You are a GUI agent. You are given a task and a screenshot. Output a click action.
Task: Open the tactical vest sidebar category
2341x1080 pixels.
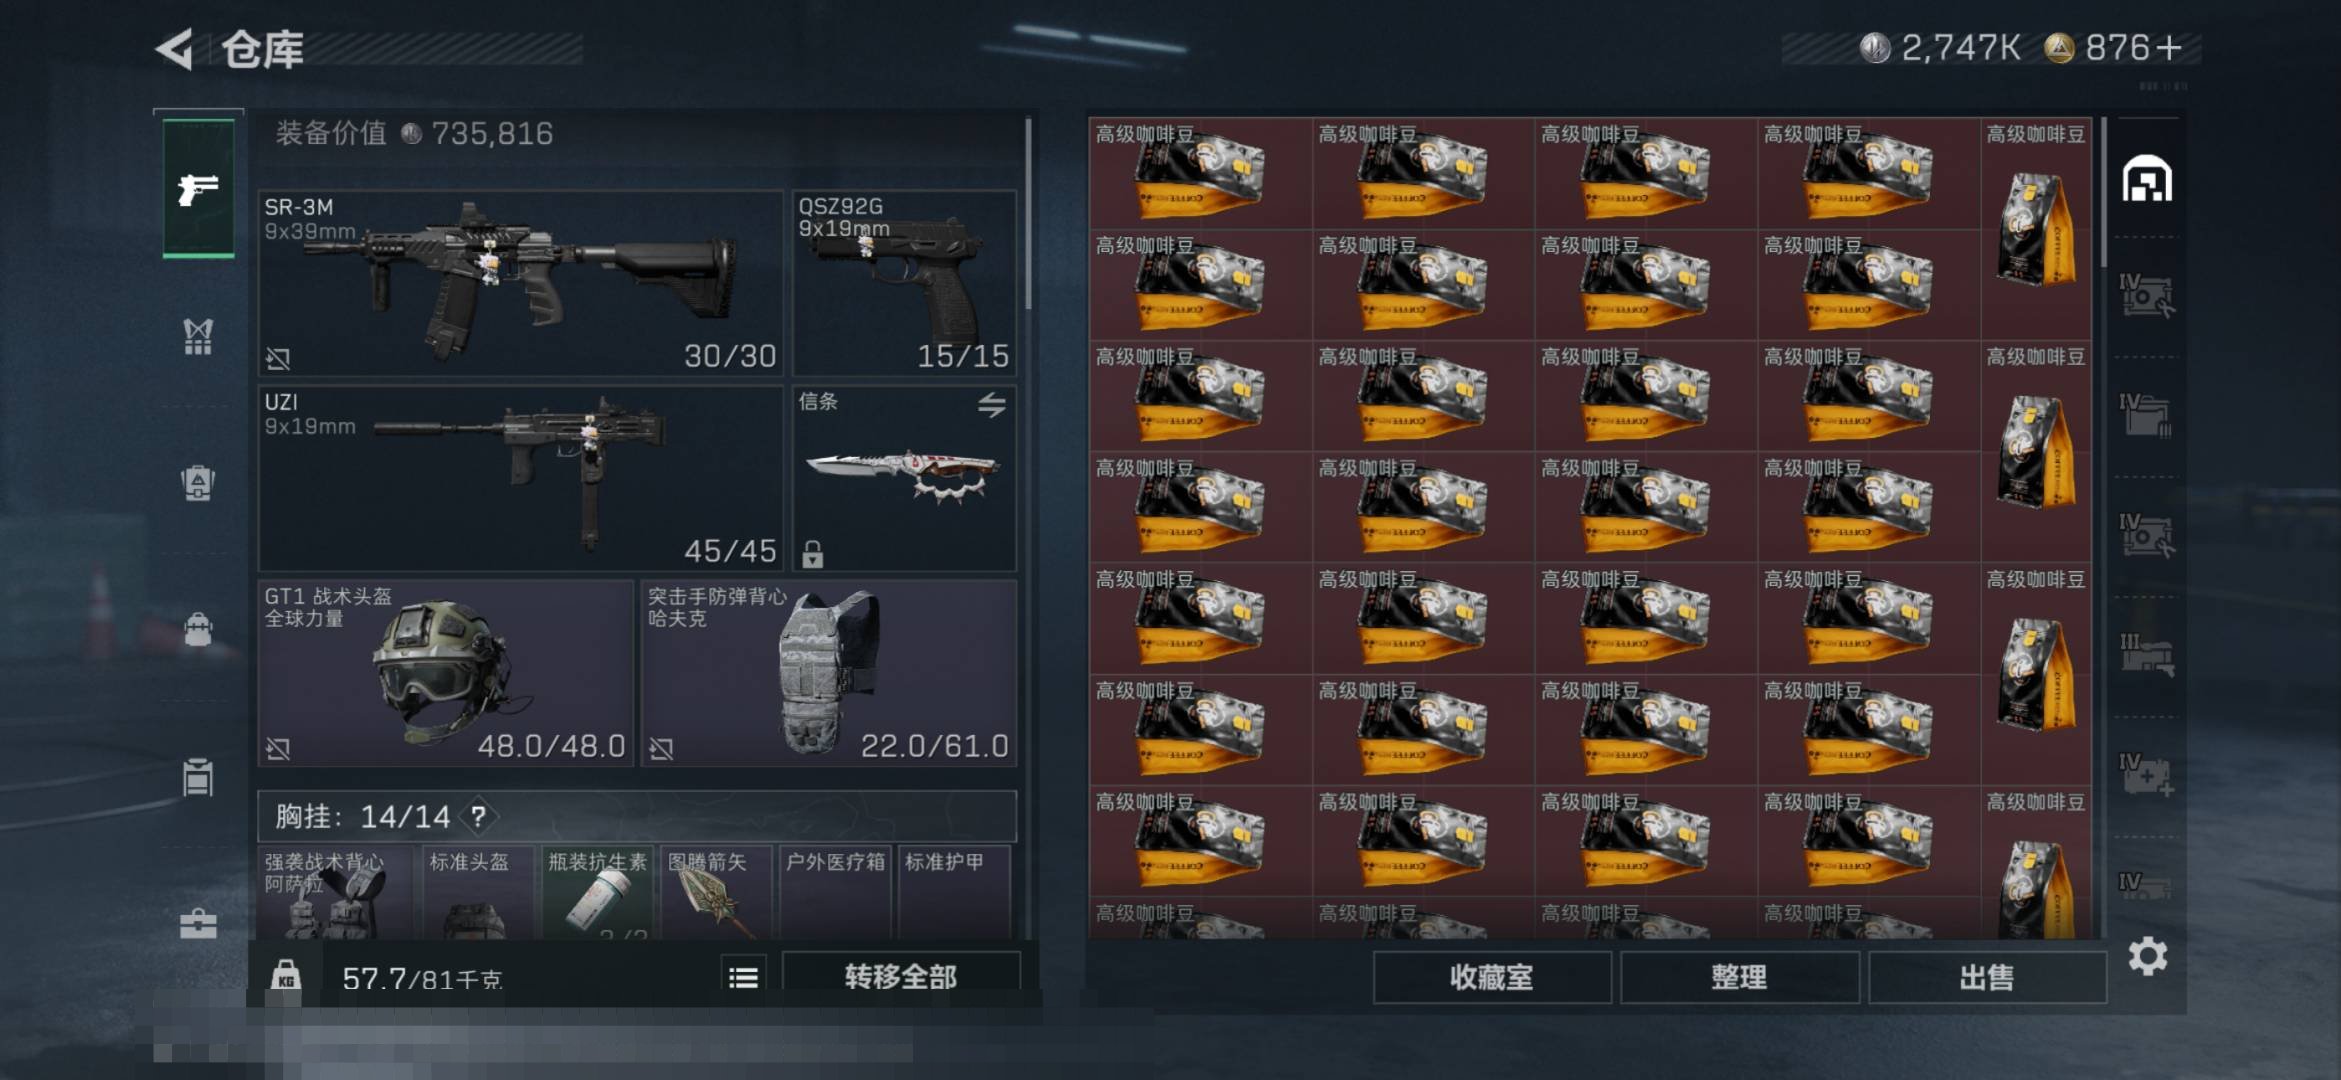pos(198,337)
